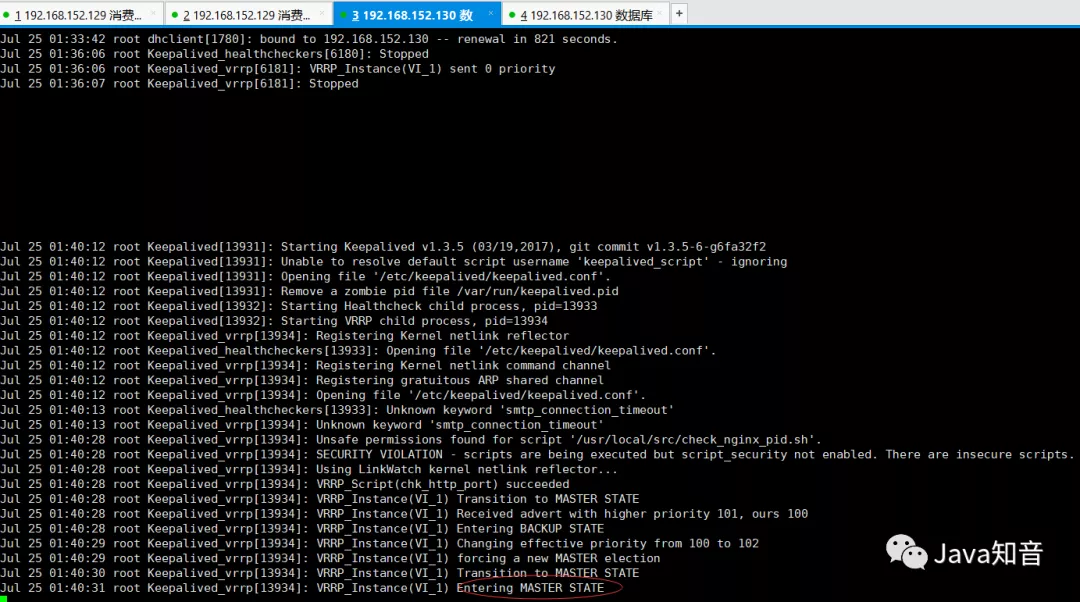This screenshot has width=1080, height=602.
Task: Click green connection dot on tab 3
Action: coord(344,14)
